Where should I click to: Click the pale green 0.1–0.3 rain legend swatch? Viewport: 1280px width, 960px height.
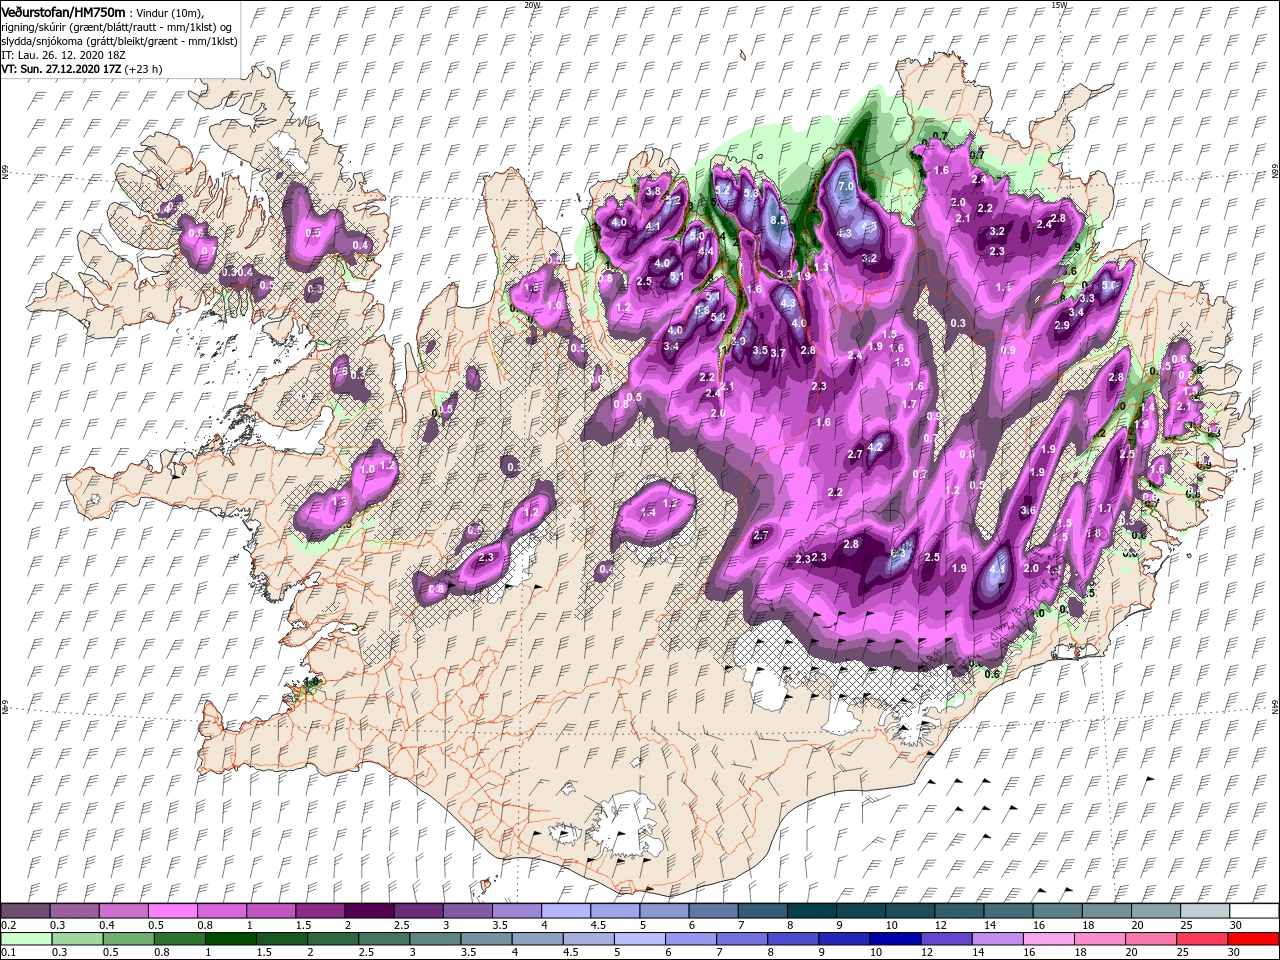click(x=26, y=938)
